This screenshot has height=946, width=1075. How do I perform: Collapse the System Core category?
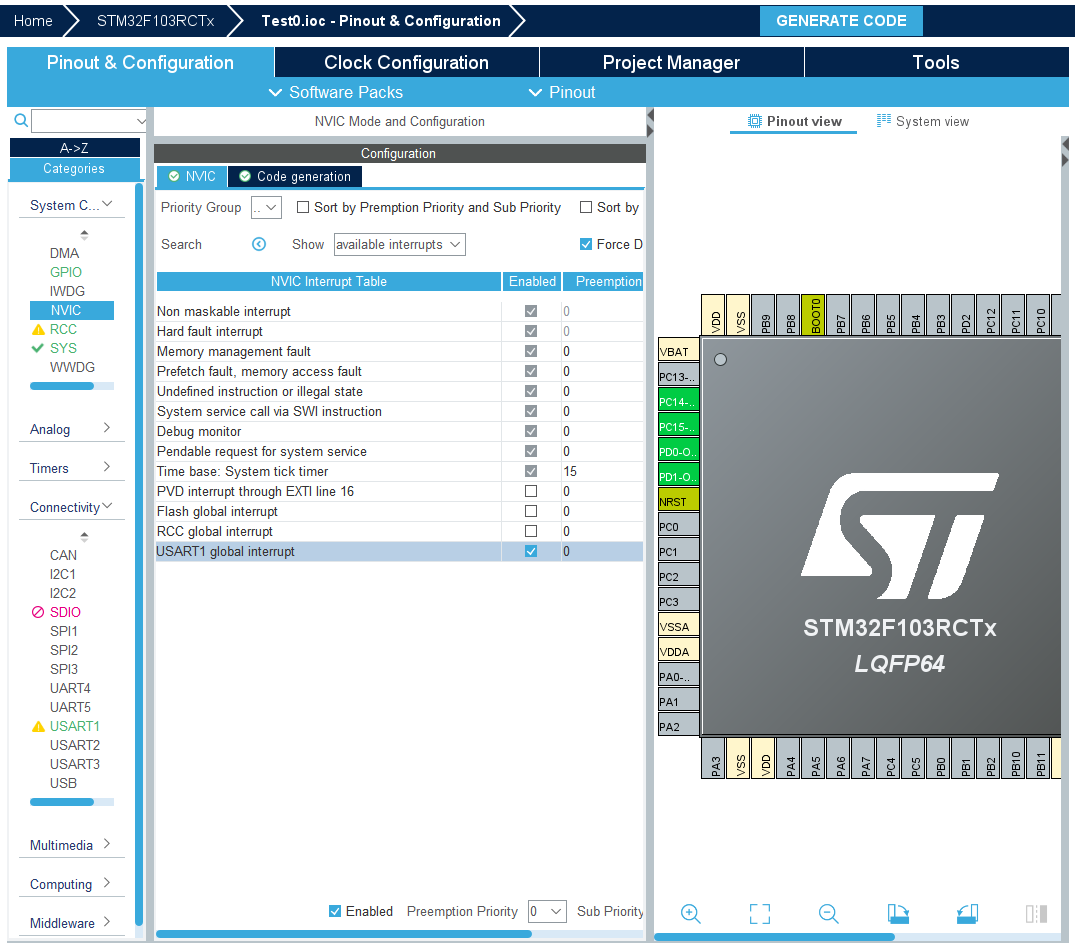point(71,205)
